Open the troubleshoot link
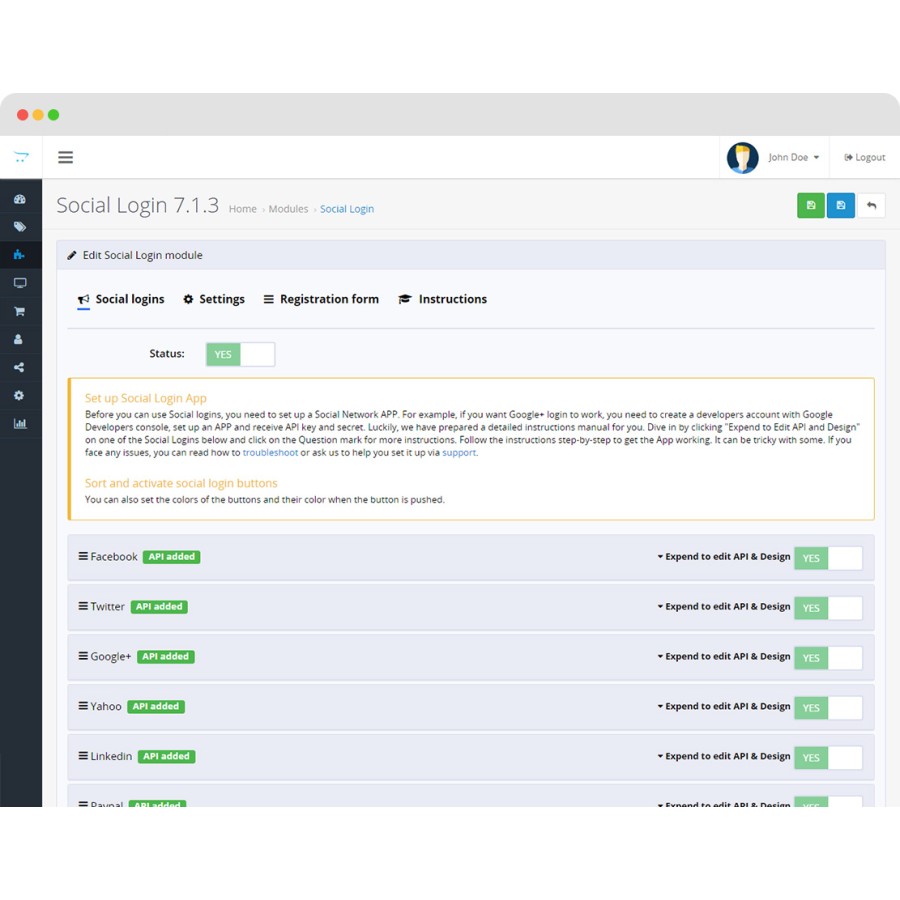 coord(270,452)
